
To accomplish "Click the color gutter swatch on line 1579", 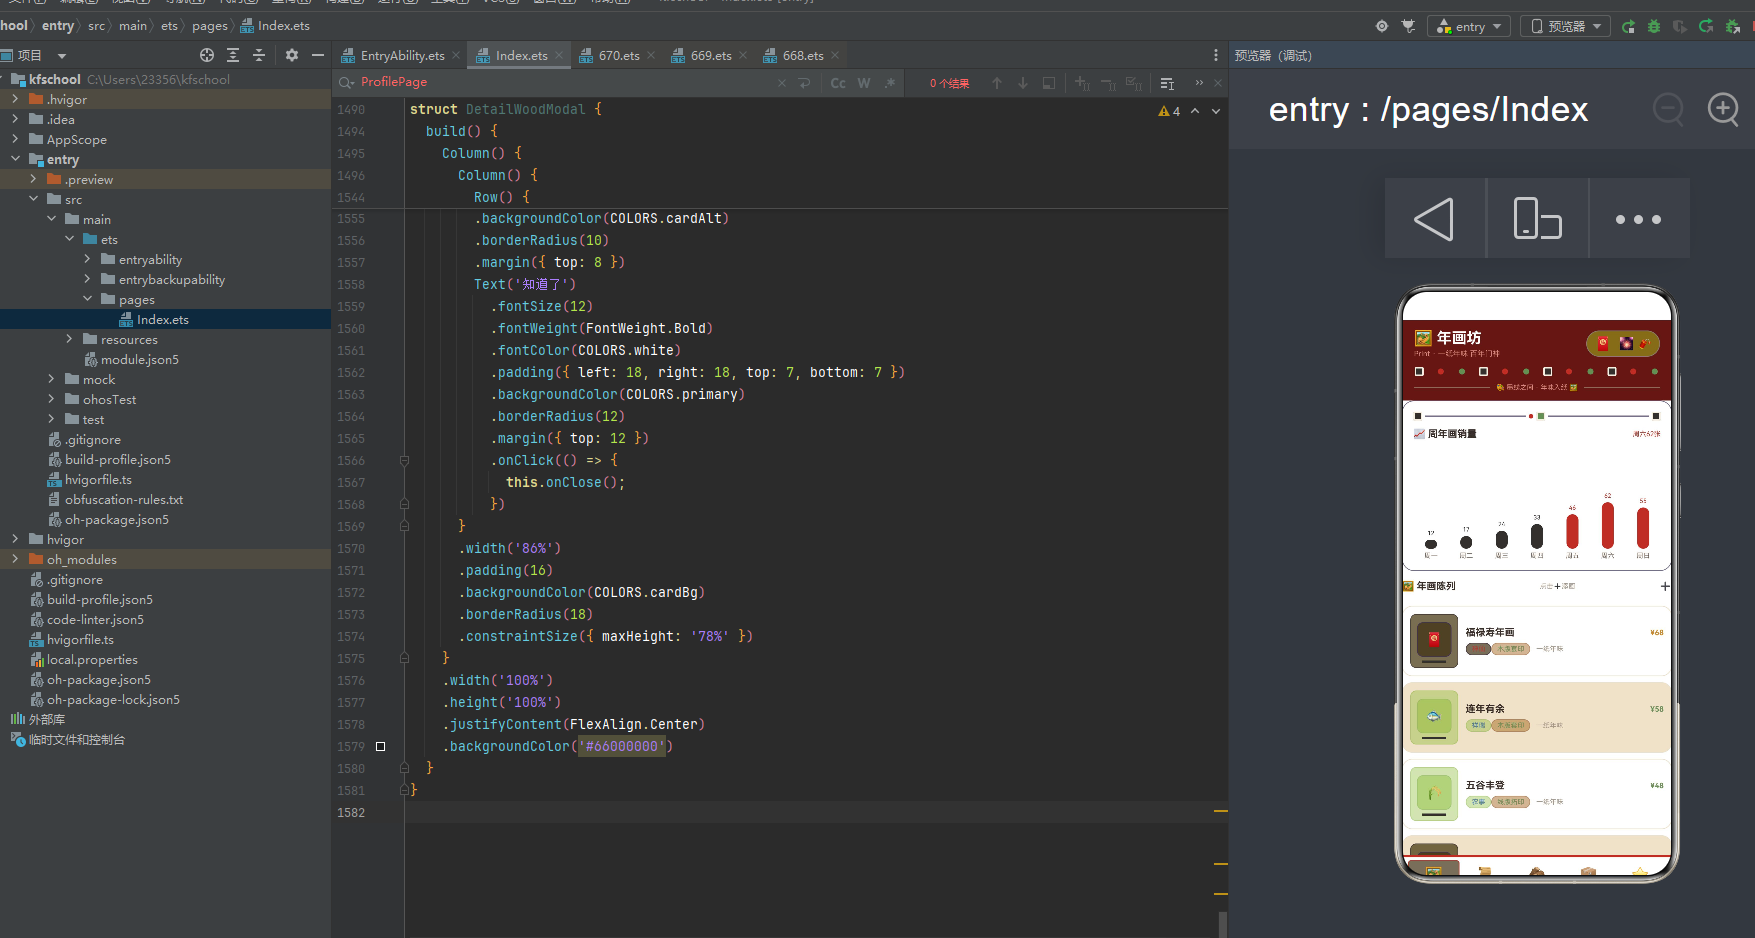I will [380, 747].
